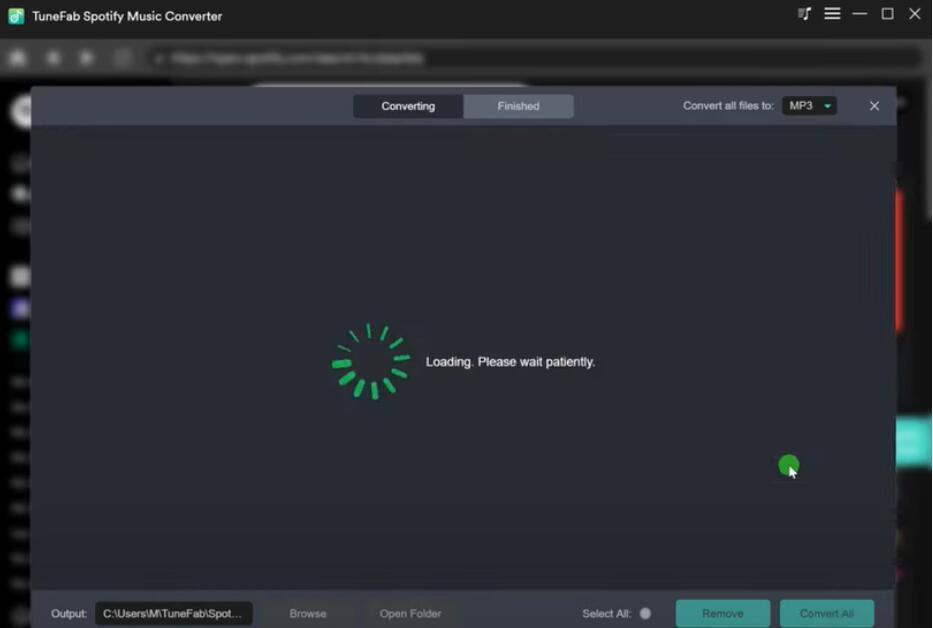Viewport: 933px width, 628px height.
Task: Click the Convert All button
Action: click(x=826, y=613)
